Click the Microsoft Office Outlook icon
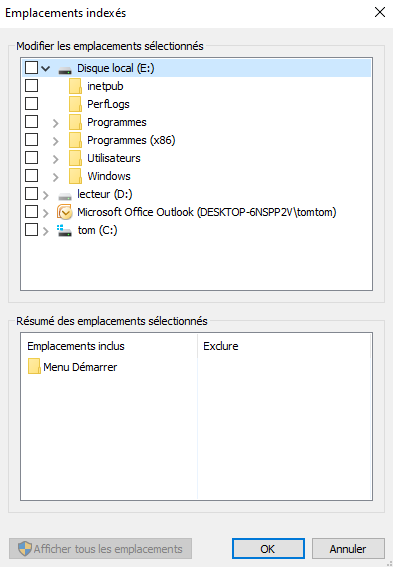The image size is (393, 567). click(x=65, y=212)
